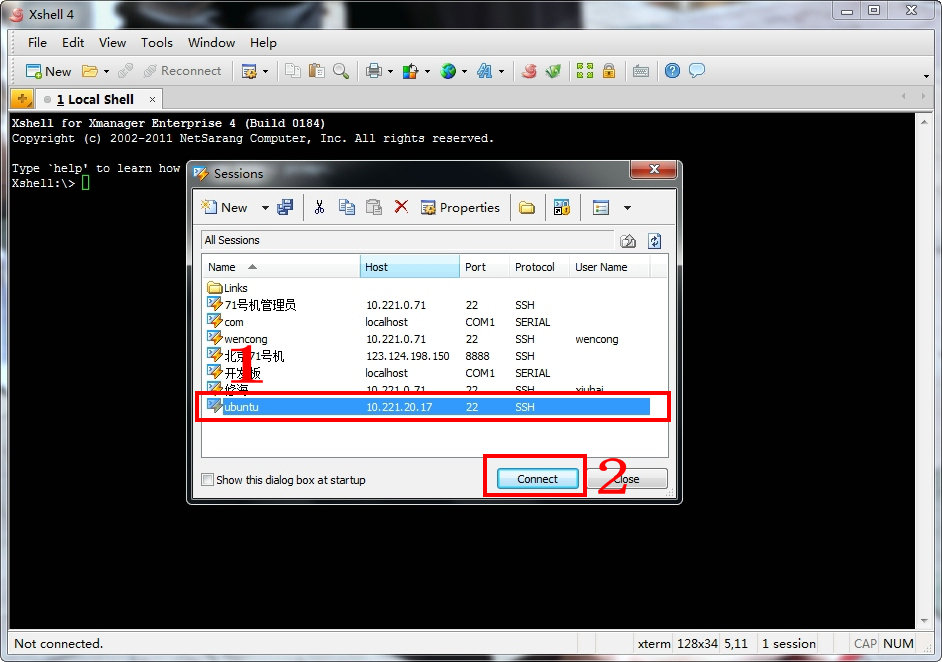
Task: Click the Font icon in main toolbar
Action: 484,71
